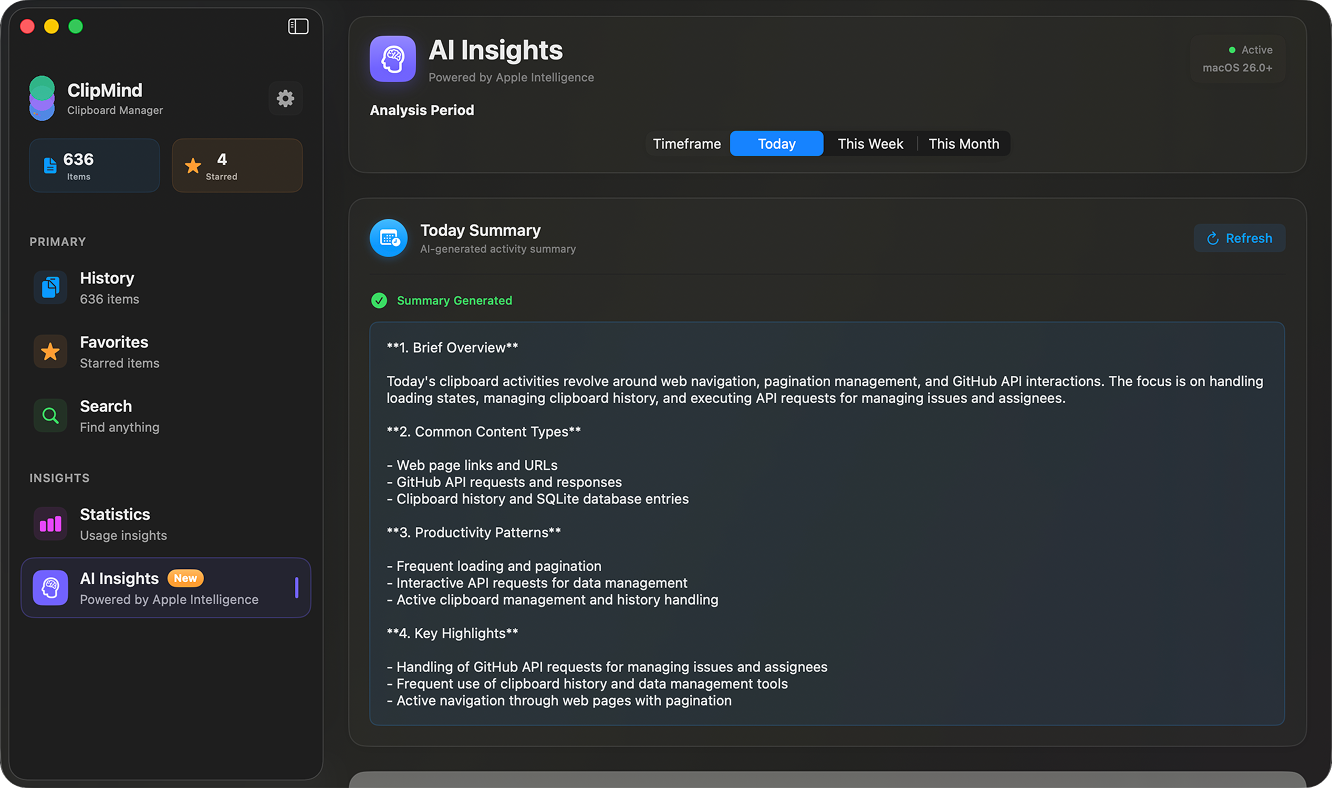
Task: Click the Refresh button on Today Summary
Action: pyautogui.click(x=1239, y=238)
